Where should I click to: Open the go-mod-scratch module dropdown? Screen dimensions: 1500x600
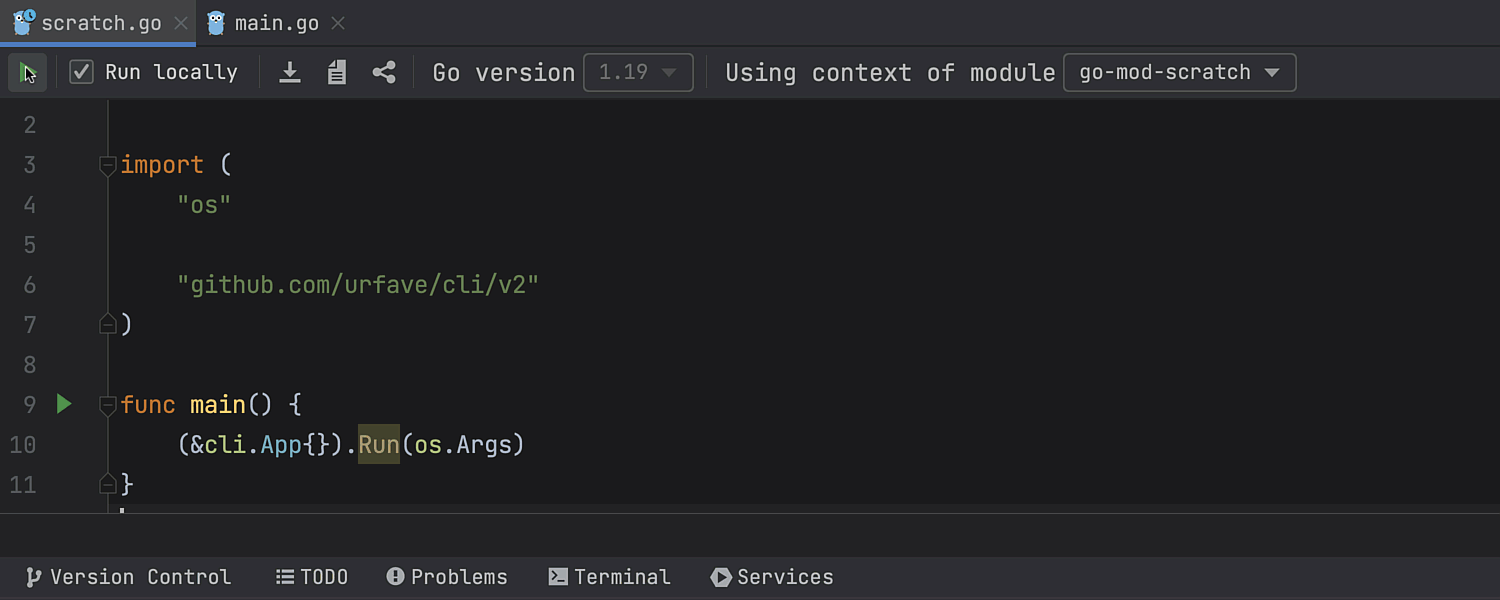pyautogui.click(x=1180, y=72)
